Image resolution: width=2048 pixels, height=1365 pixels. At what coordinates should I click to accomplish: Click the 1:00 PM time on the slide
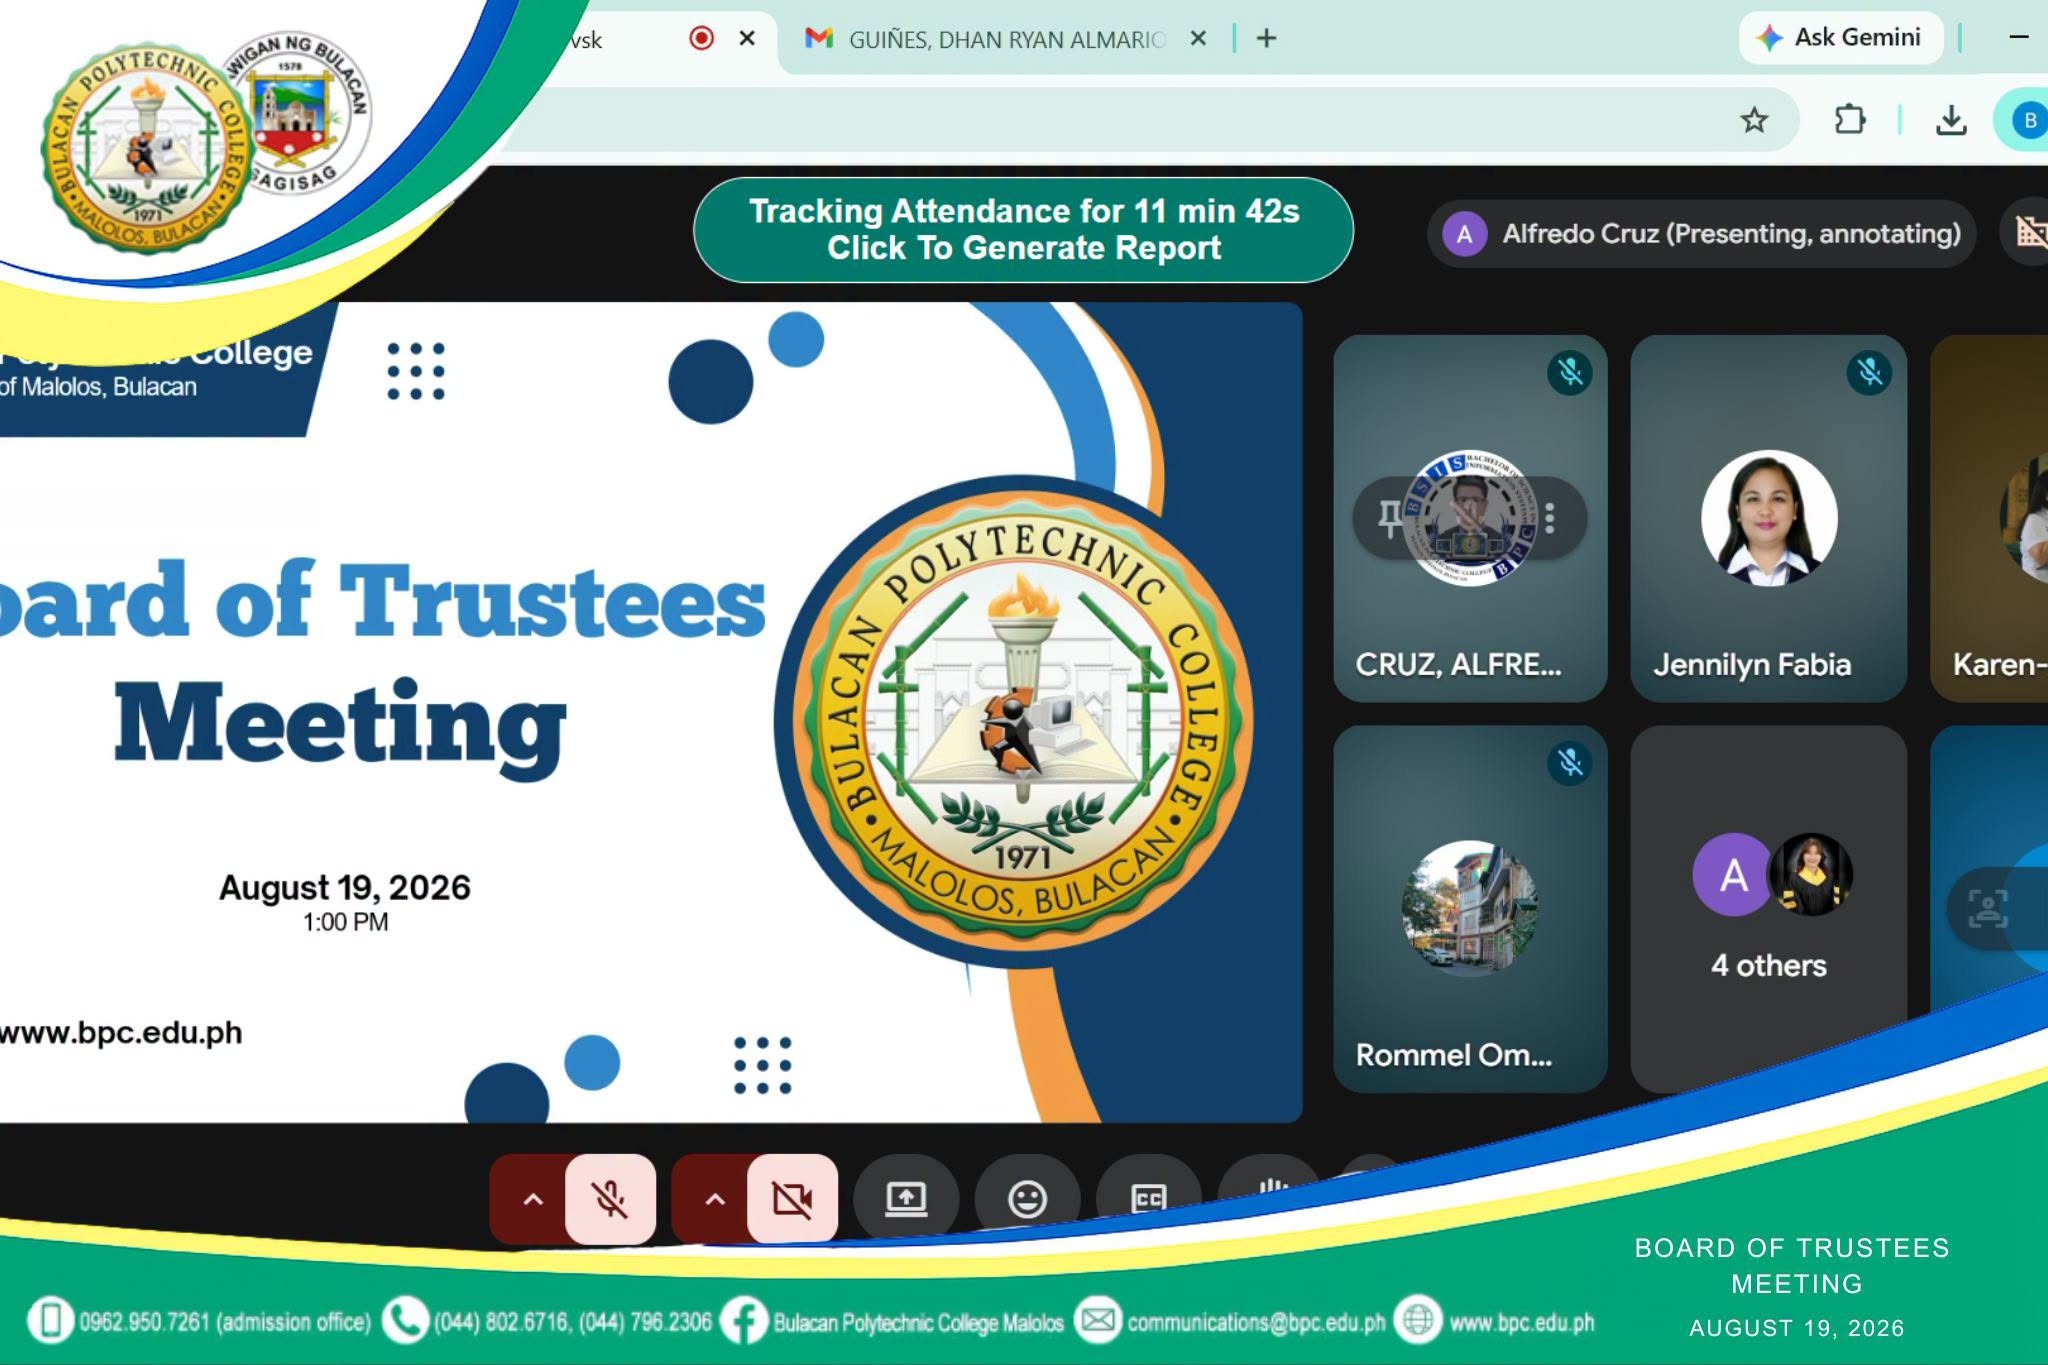[x=345, y=922]
